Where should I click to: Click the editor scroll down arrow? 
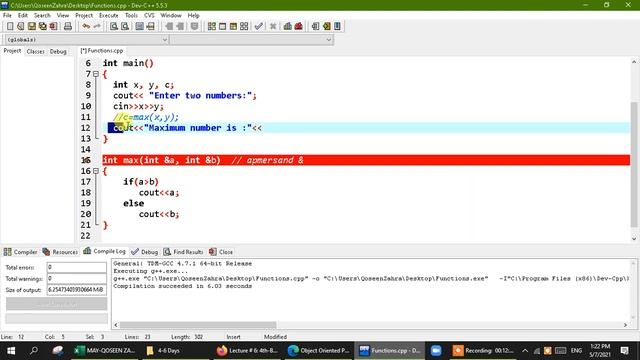click(634, 239)
